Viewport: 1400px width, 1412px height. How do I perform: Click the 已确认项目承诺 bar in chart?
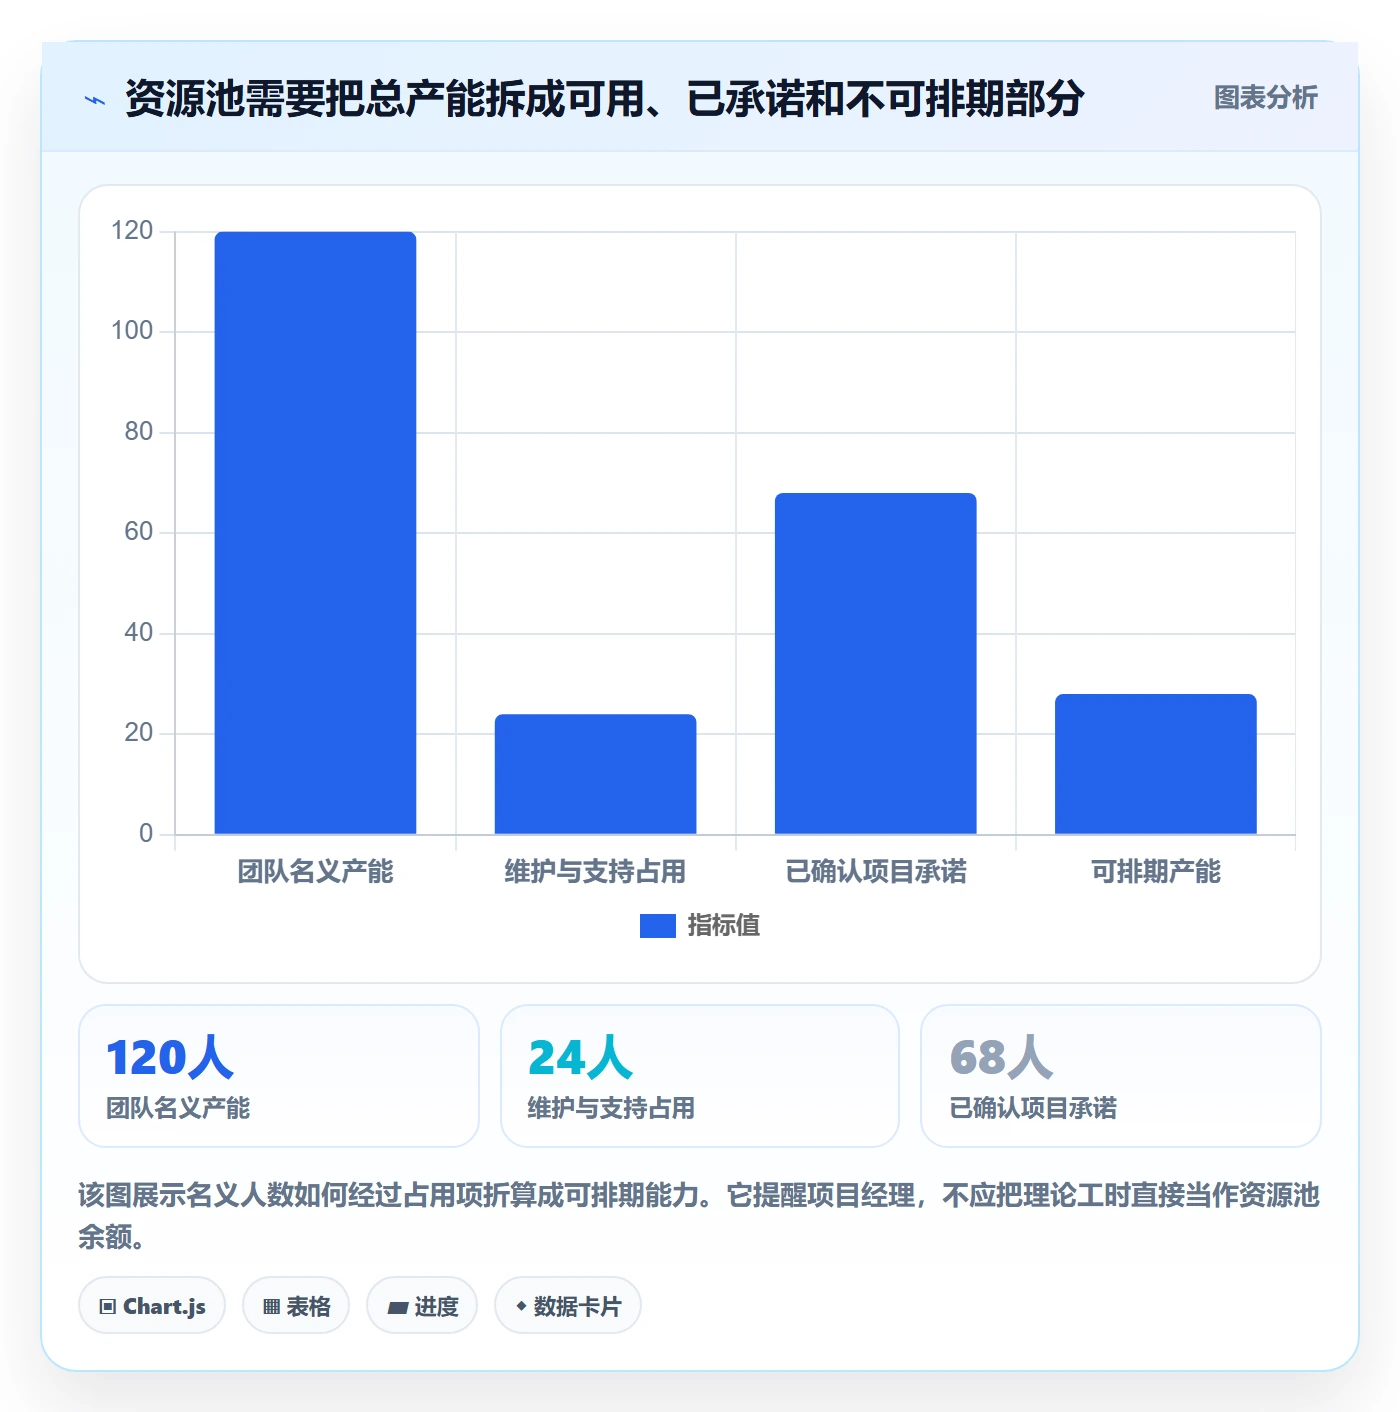click(x=875, y=663)
